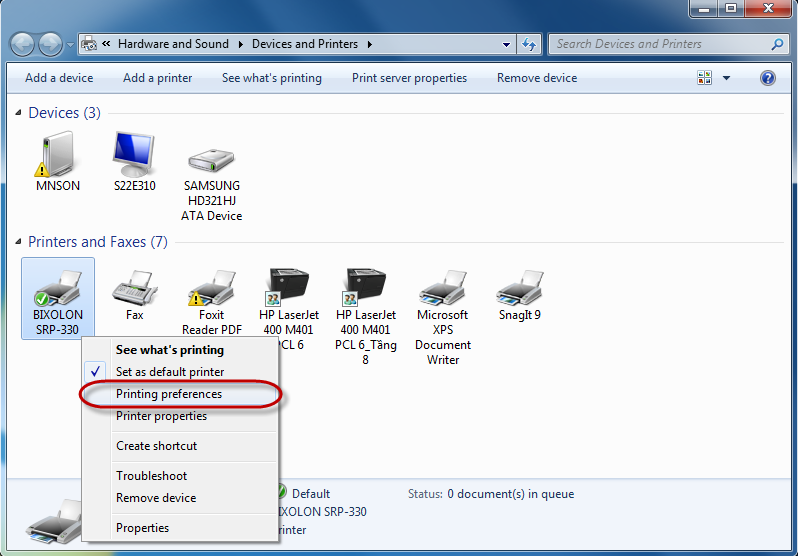The height and width of the screenshot is (556, 798).
Task: Choose Printing preferences from context menu
Action: [x=169, y=394]
